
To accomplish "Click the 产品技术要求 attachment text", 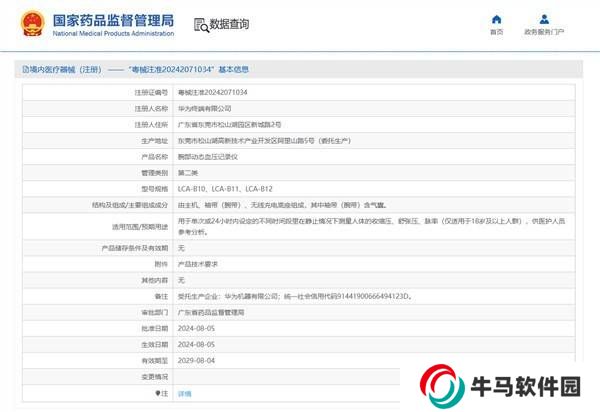I will point(198,264).
